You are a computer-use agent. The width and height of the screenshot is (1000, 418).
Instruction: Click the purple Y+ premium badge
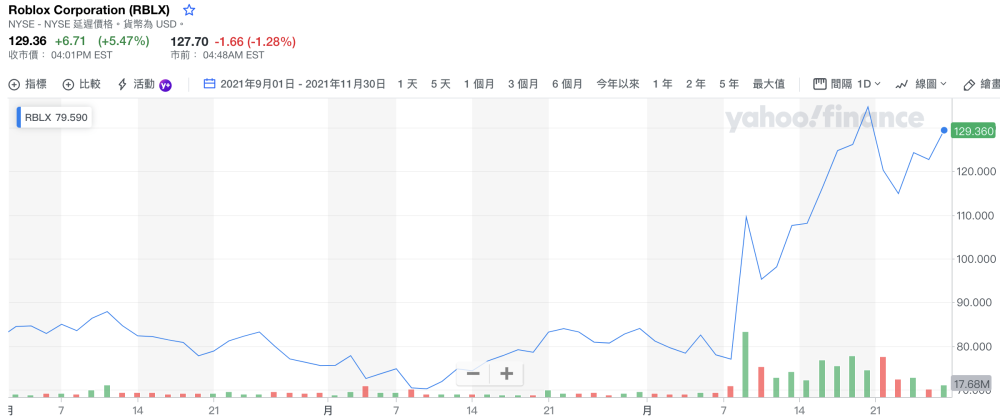pyautogui.click(x=167, y=84)
